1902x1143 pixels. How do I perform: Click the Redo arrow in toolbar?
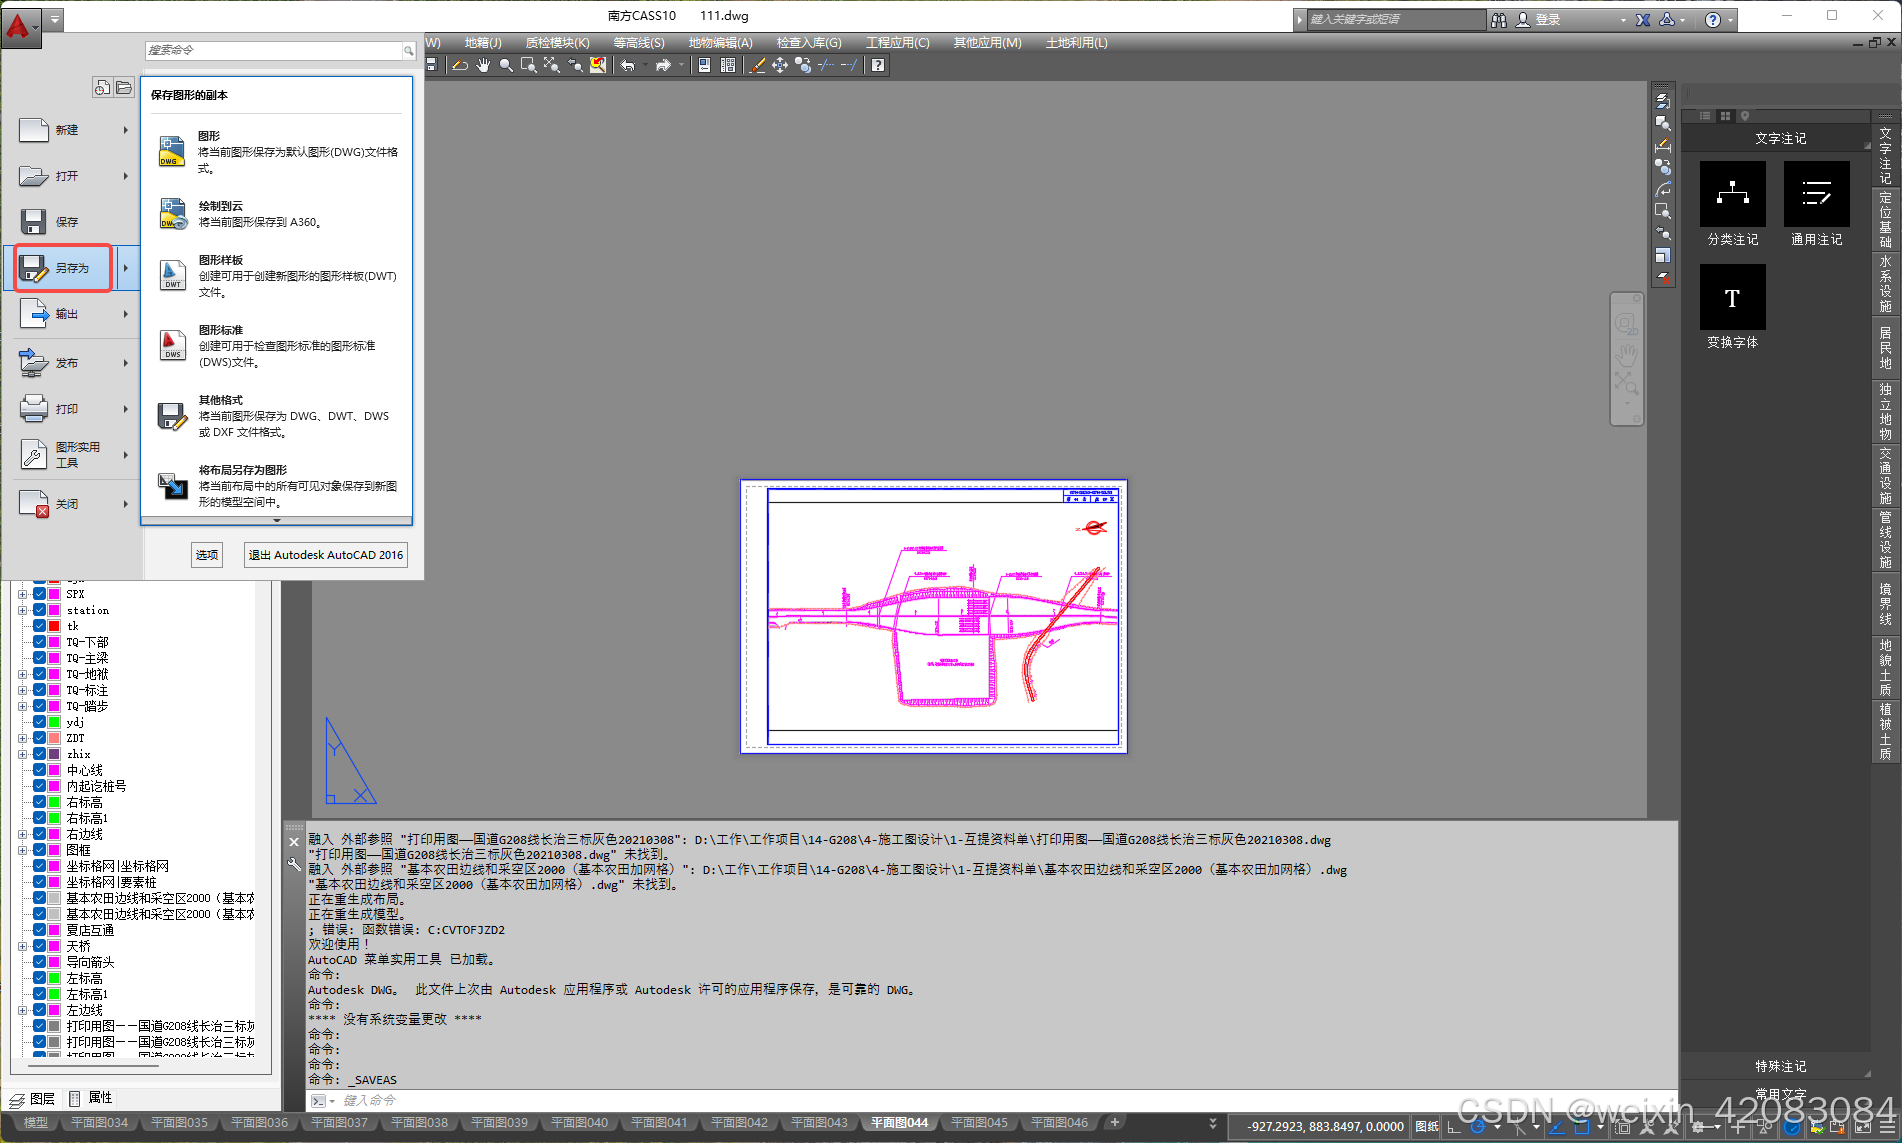[x=663, y=65]
